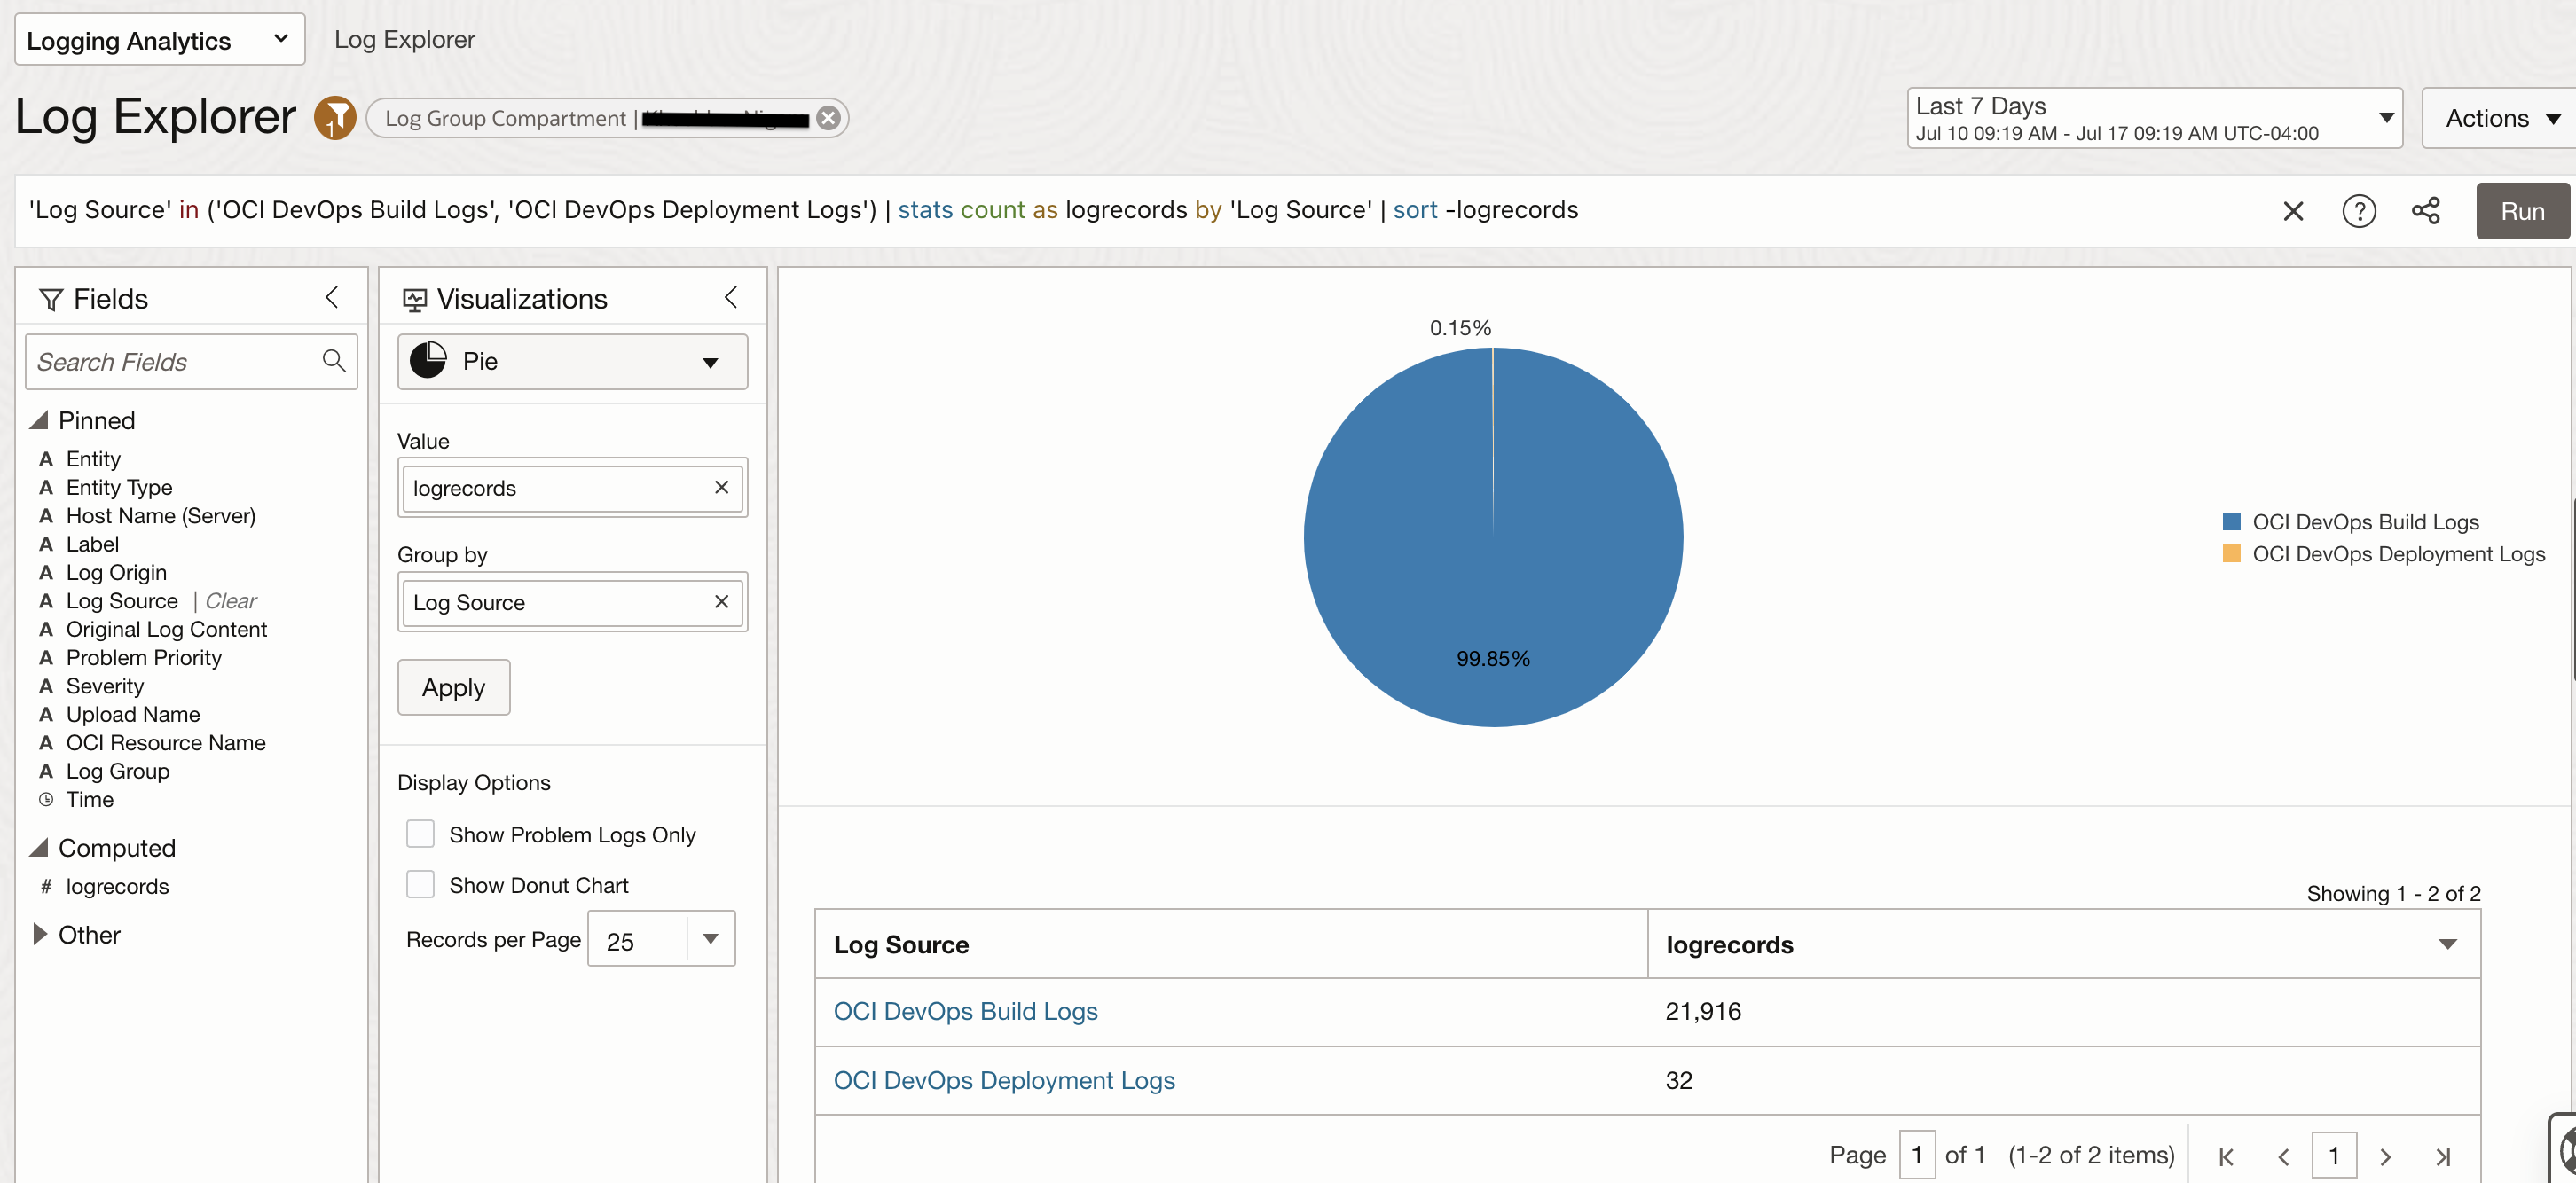Click the search magnifier in Search Fields
Screen dimensions: 2576x1183
(x=334, y=361)
